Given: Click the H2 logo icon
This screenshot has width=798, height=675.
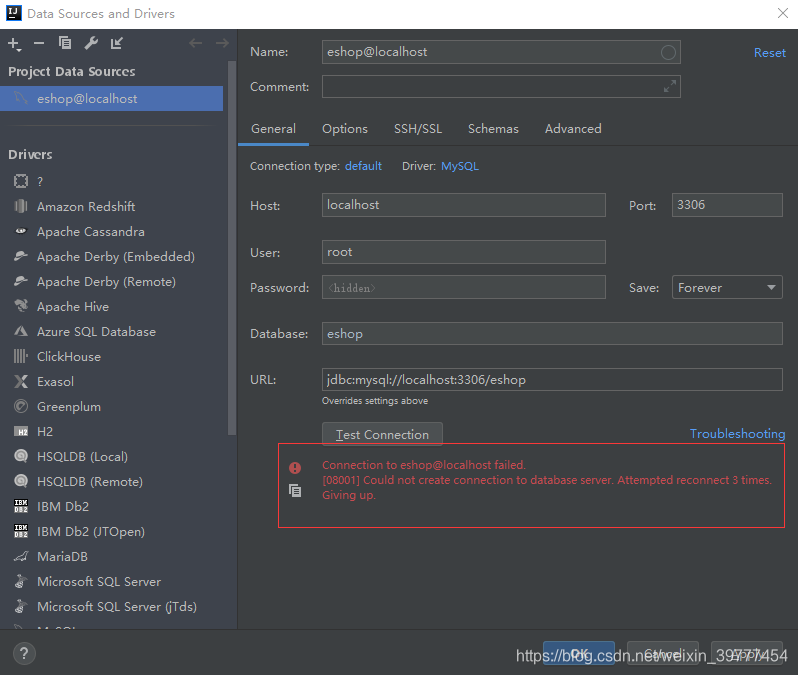Looking at the screenshot, I should 21,432.
